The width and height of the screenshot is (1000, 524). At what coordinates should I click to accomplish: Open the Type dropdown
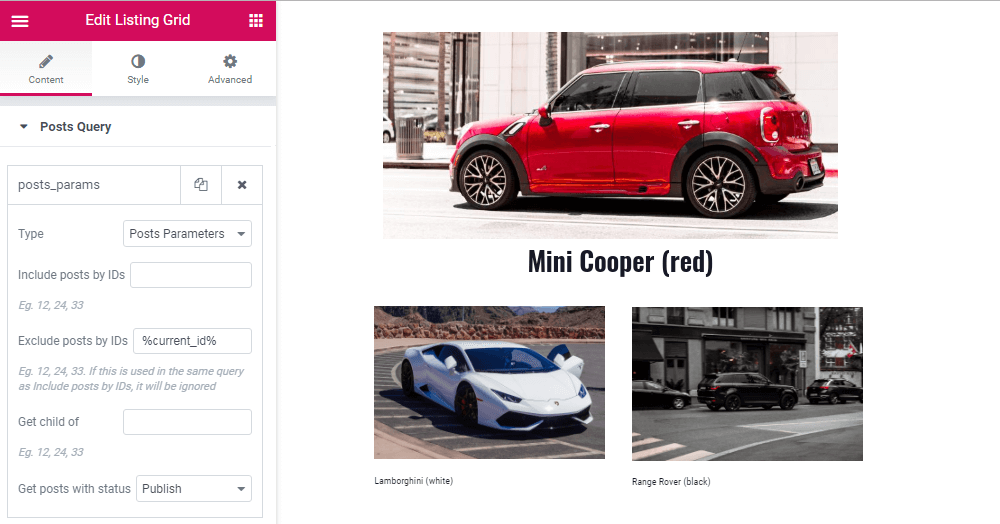tap(188, 233)
